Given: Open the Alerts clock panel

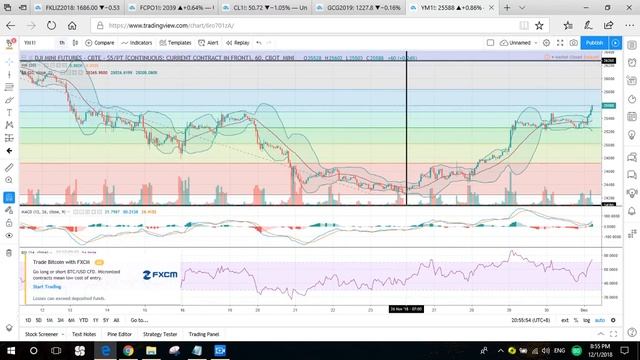Looking at the screenshot, I should pos(632,62).
